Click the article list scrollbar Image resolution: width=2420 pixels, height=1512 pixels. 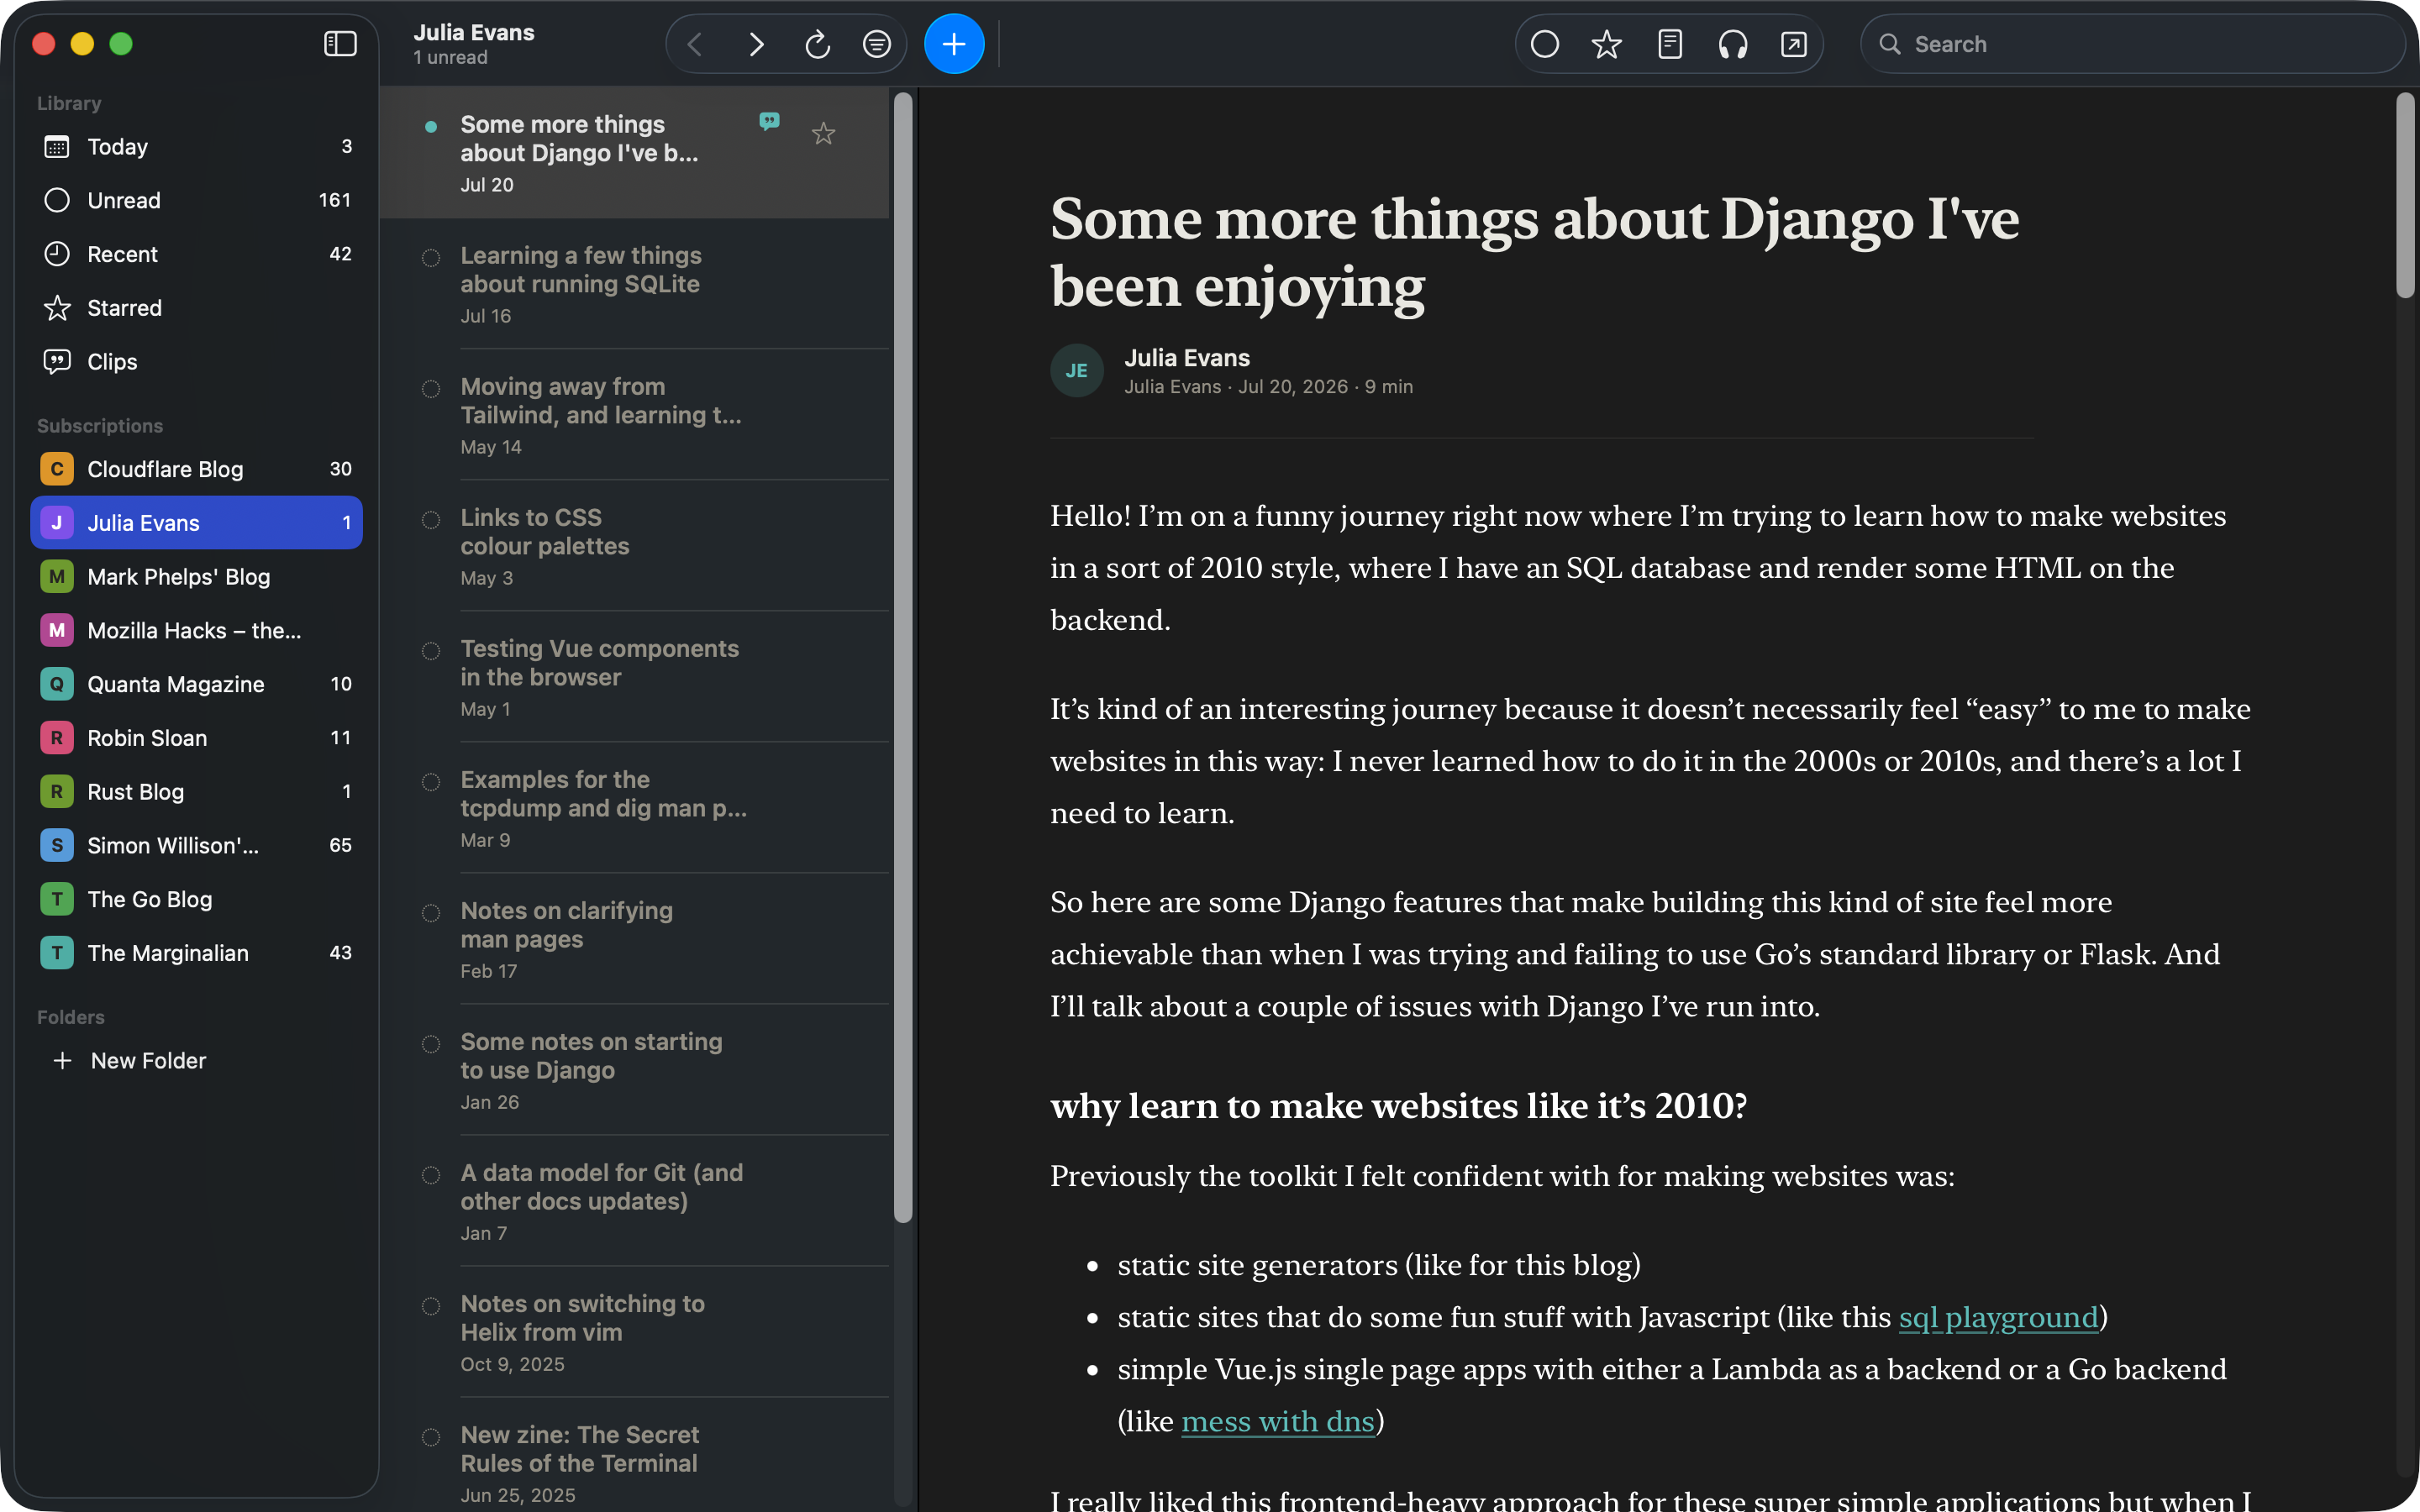pyautogui.click(x=903, y=657)
